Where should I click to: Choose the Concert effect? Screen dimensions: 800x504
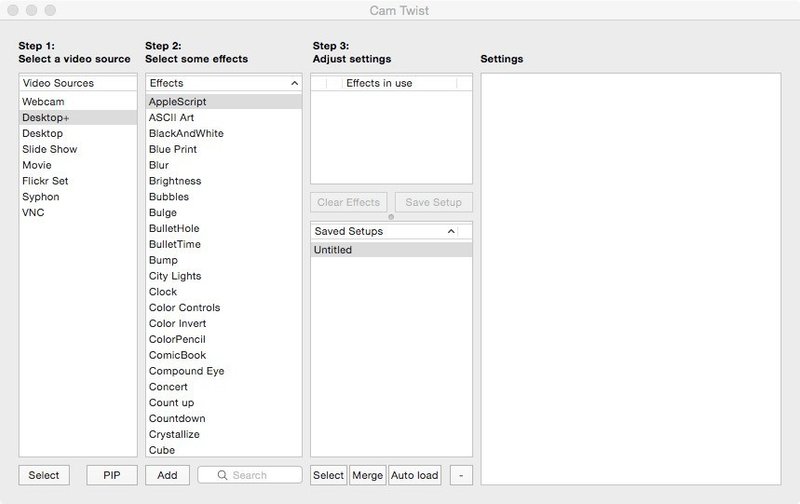click(223, 386)
